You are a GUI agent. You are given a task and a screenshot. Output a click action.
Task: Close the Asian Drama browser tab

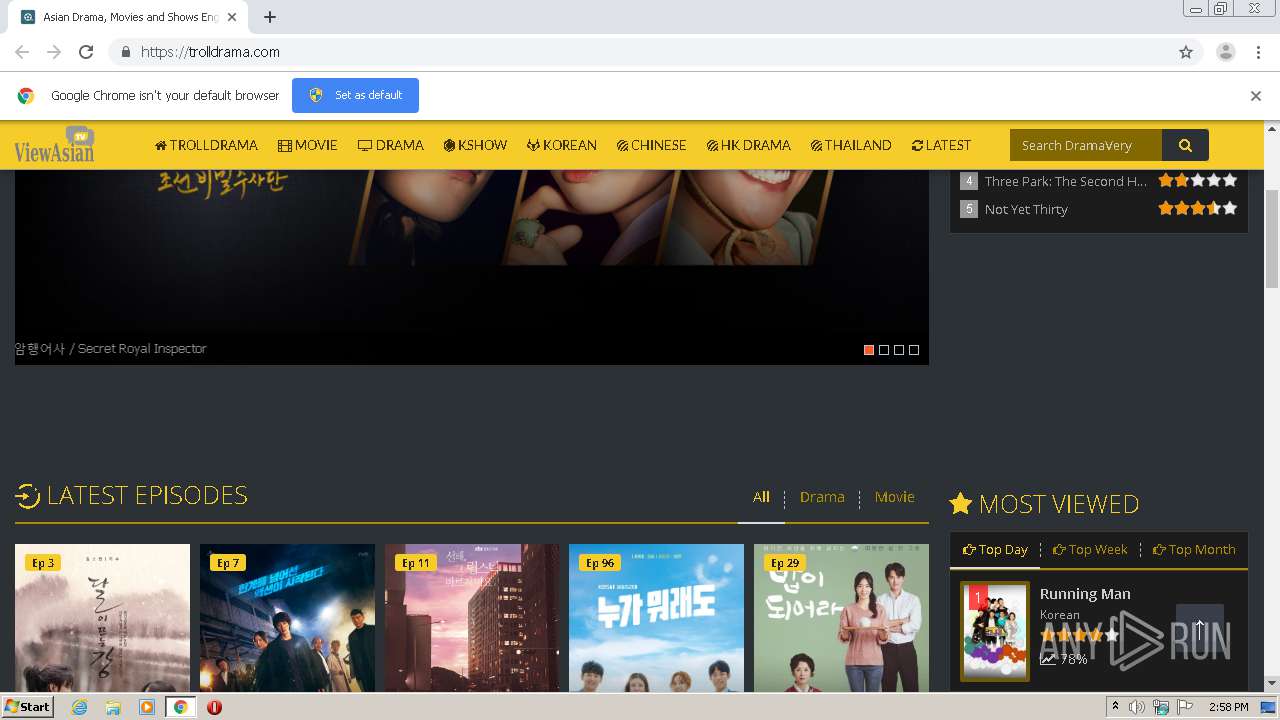[232, 17]
